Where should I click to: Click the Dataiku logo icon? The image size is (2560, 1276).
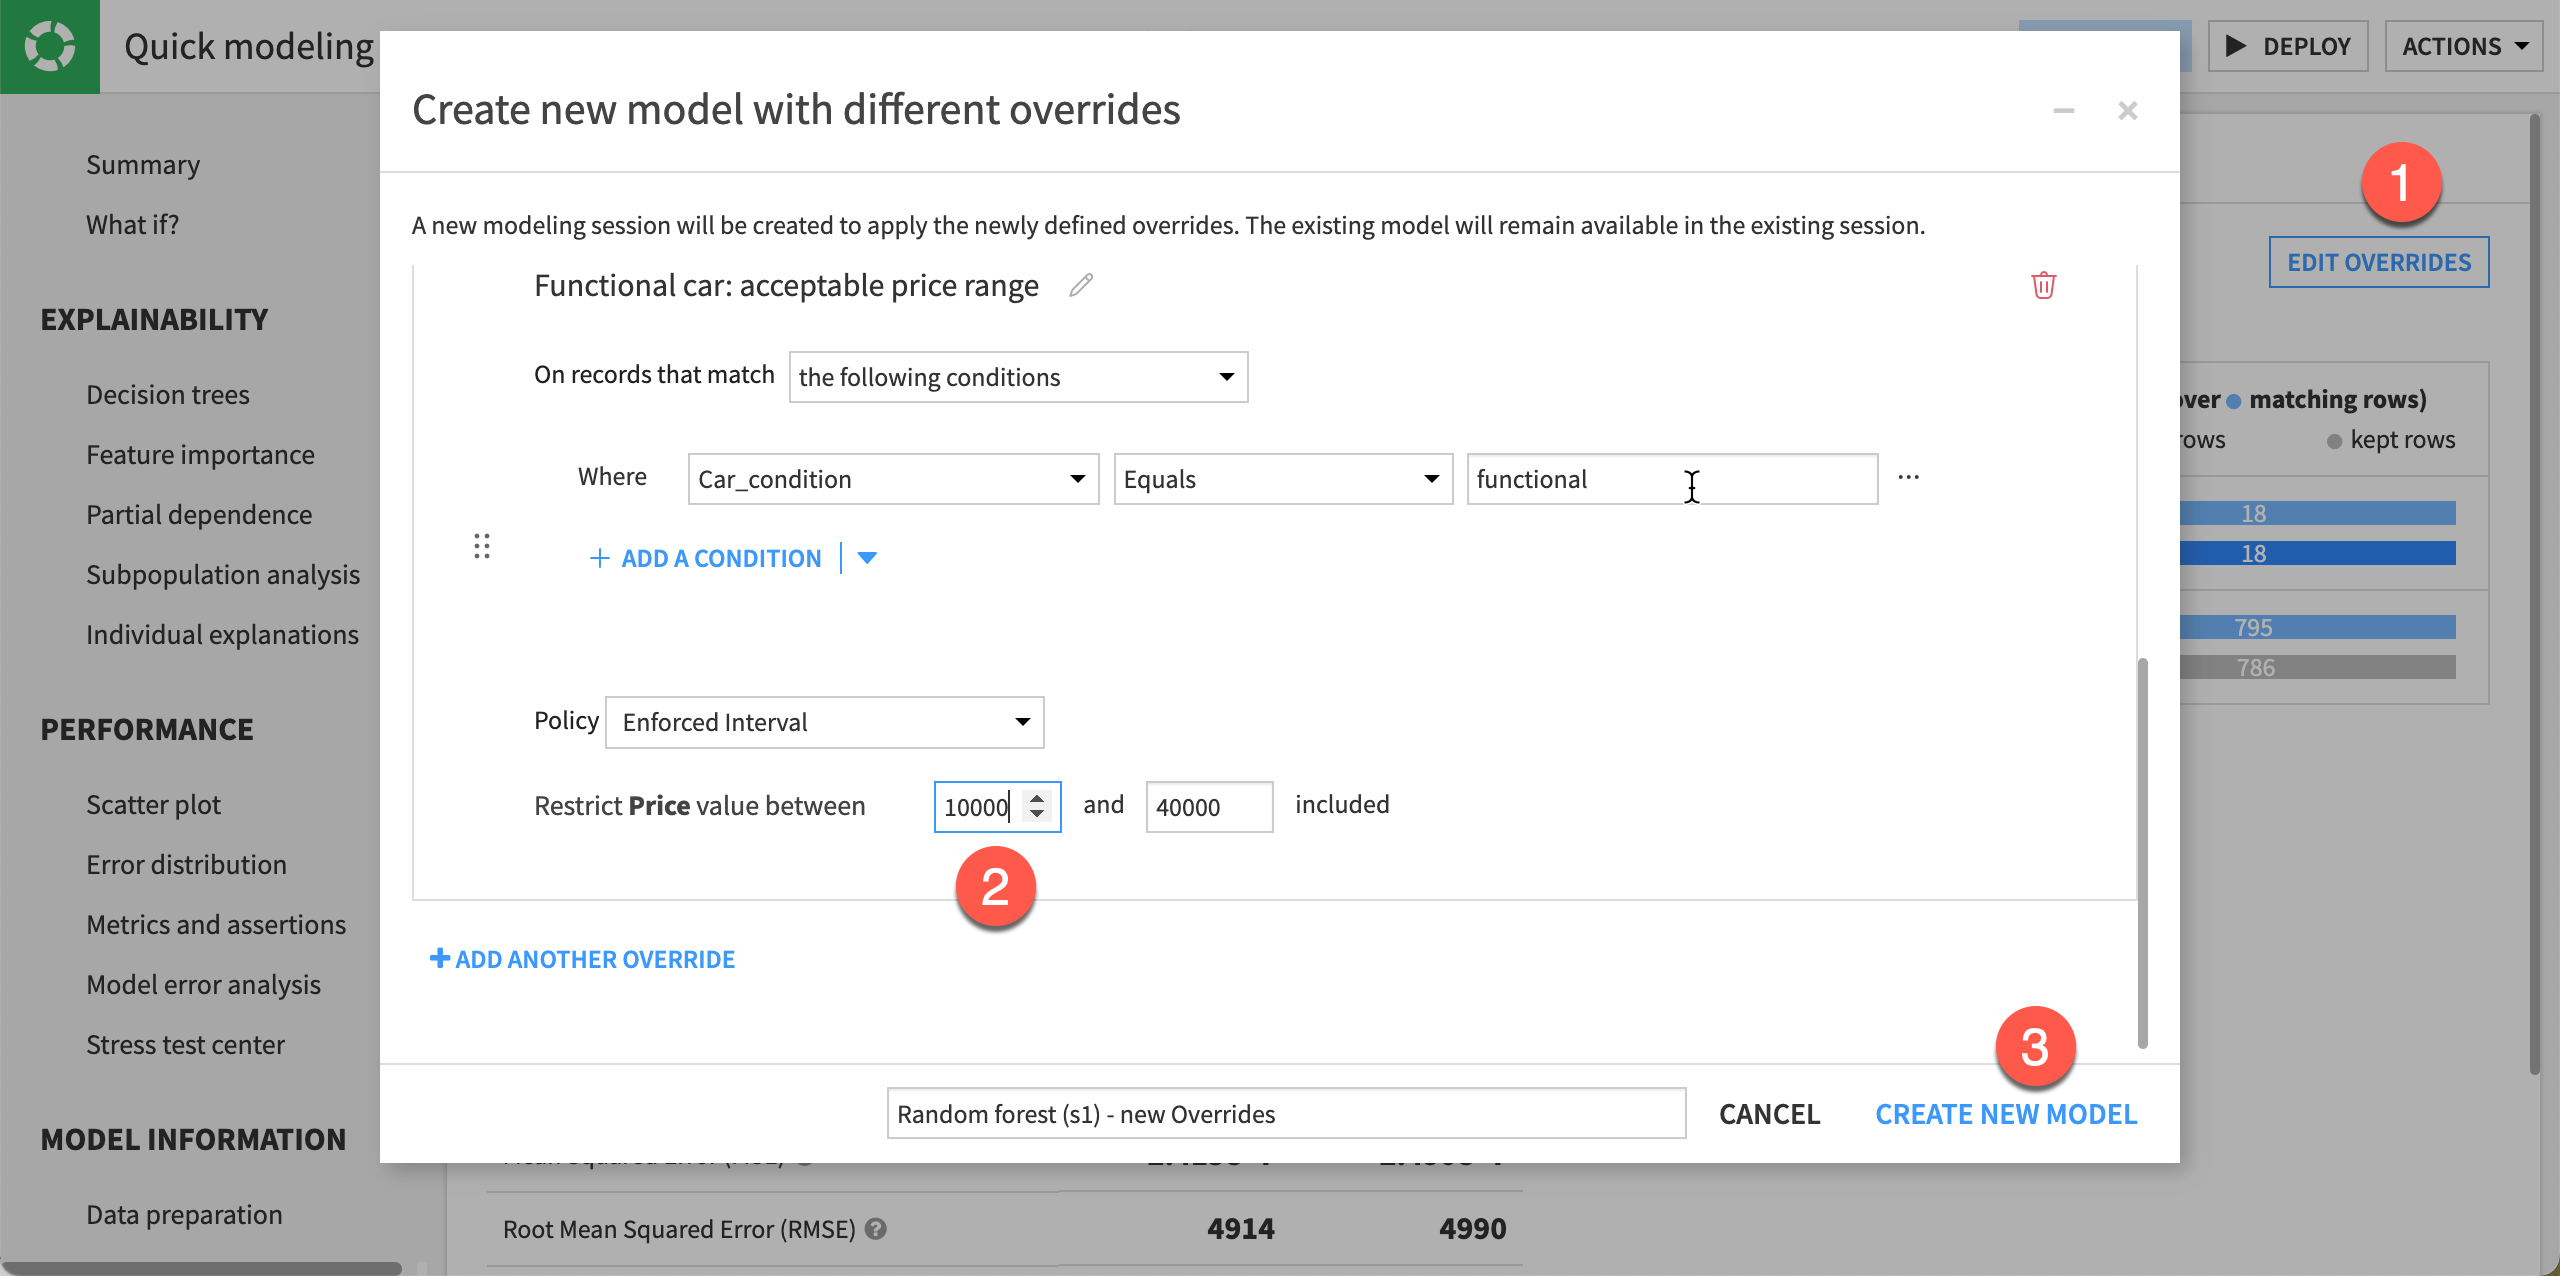[x=49, y=45]
